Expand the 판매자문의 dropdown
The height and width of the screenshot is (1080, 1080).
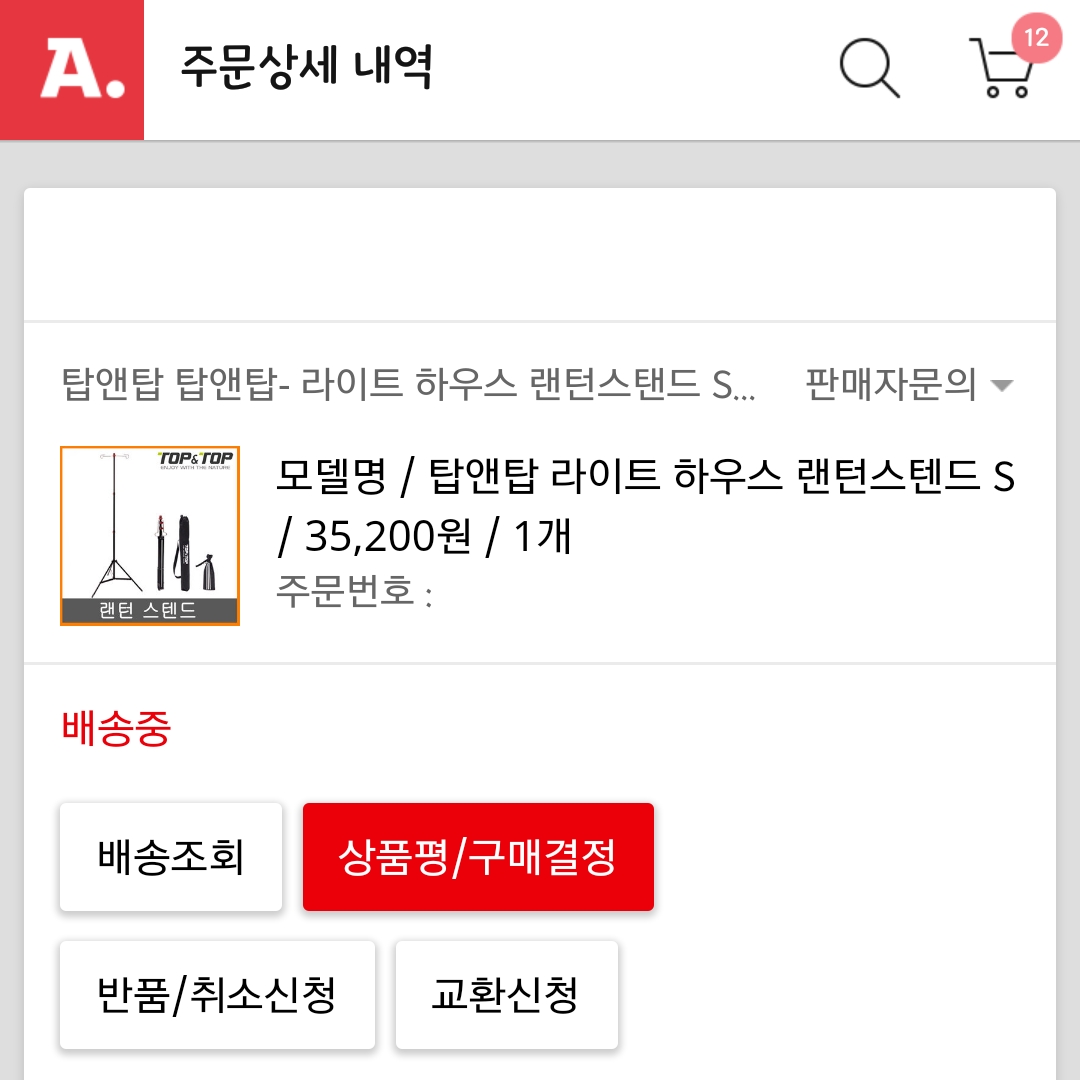coord(890,385)
